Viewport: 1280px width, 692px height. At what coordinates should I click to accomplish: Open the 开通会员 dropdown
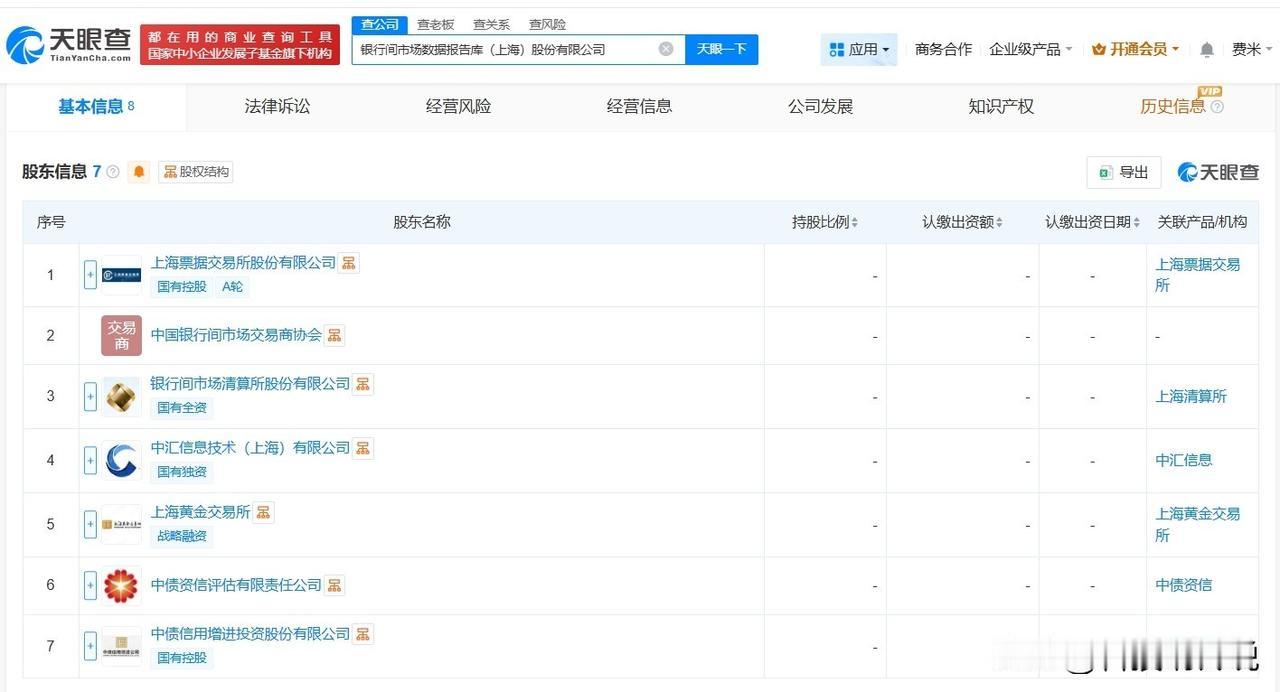1135,49
